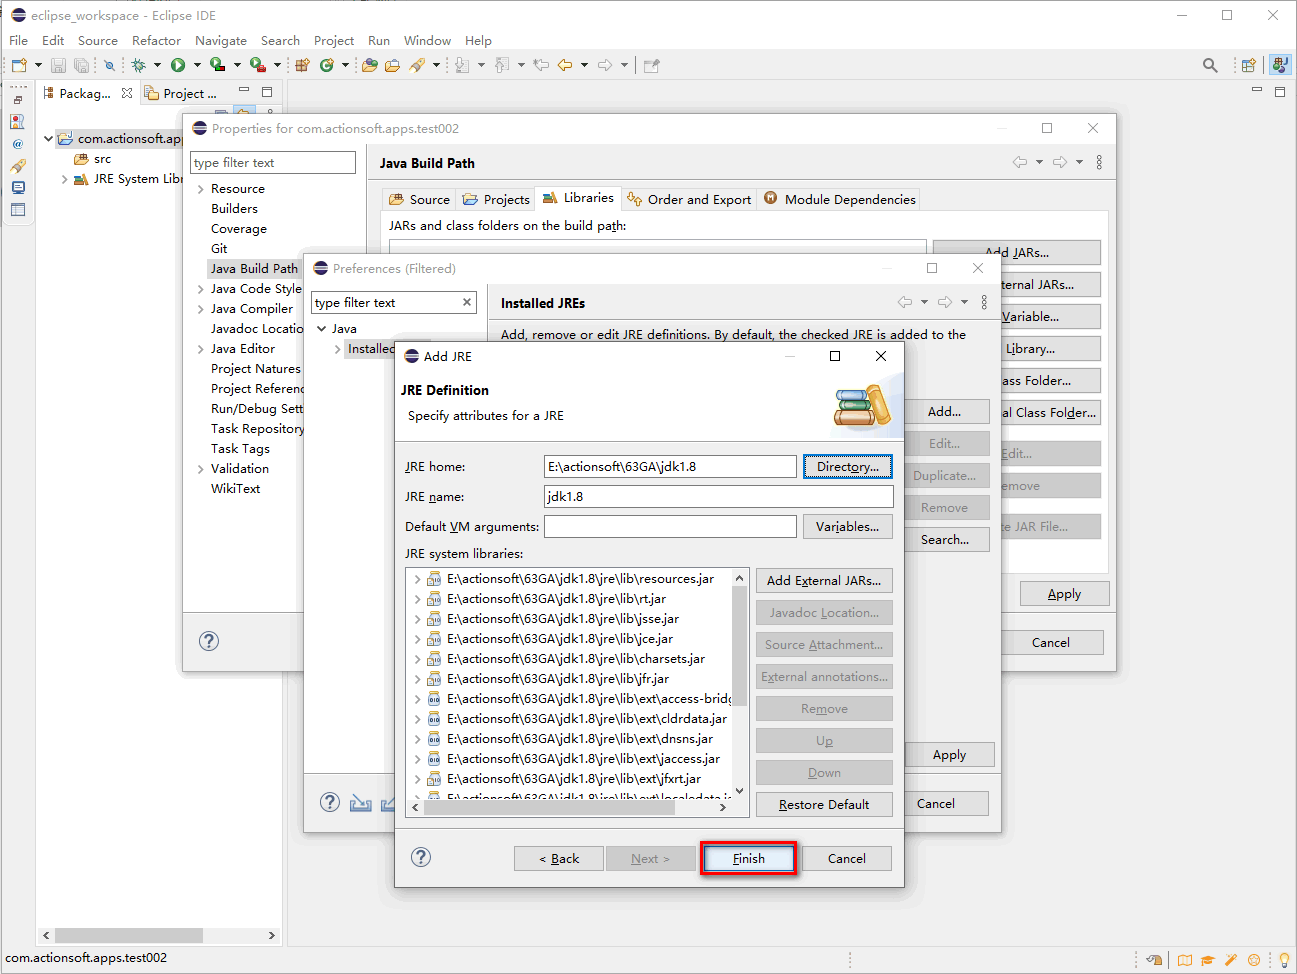
Task: Expand the resources.jar library entry
Action: [x=417, y=579]
